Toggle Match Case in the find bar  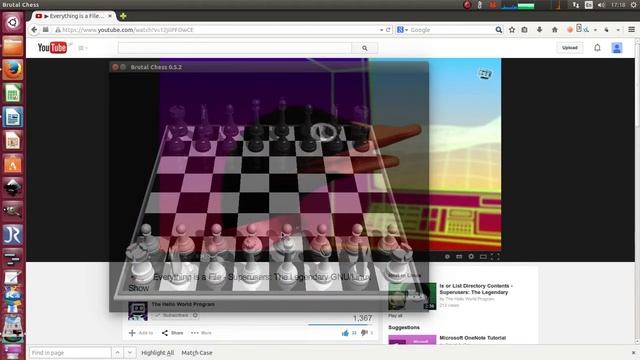point(197,353)
